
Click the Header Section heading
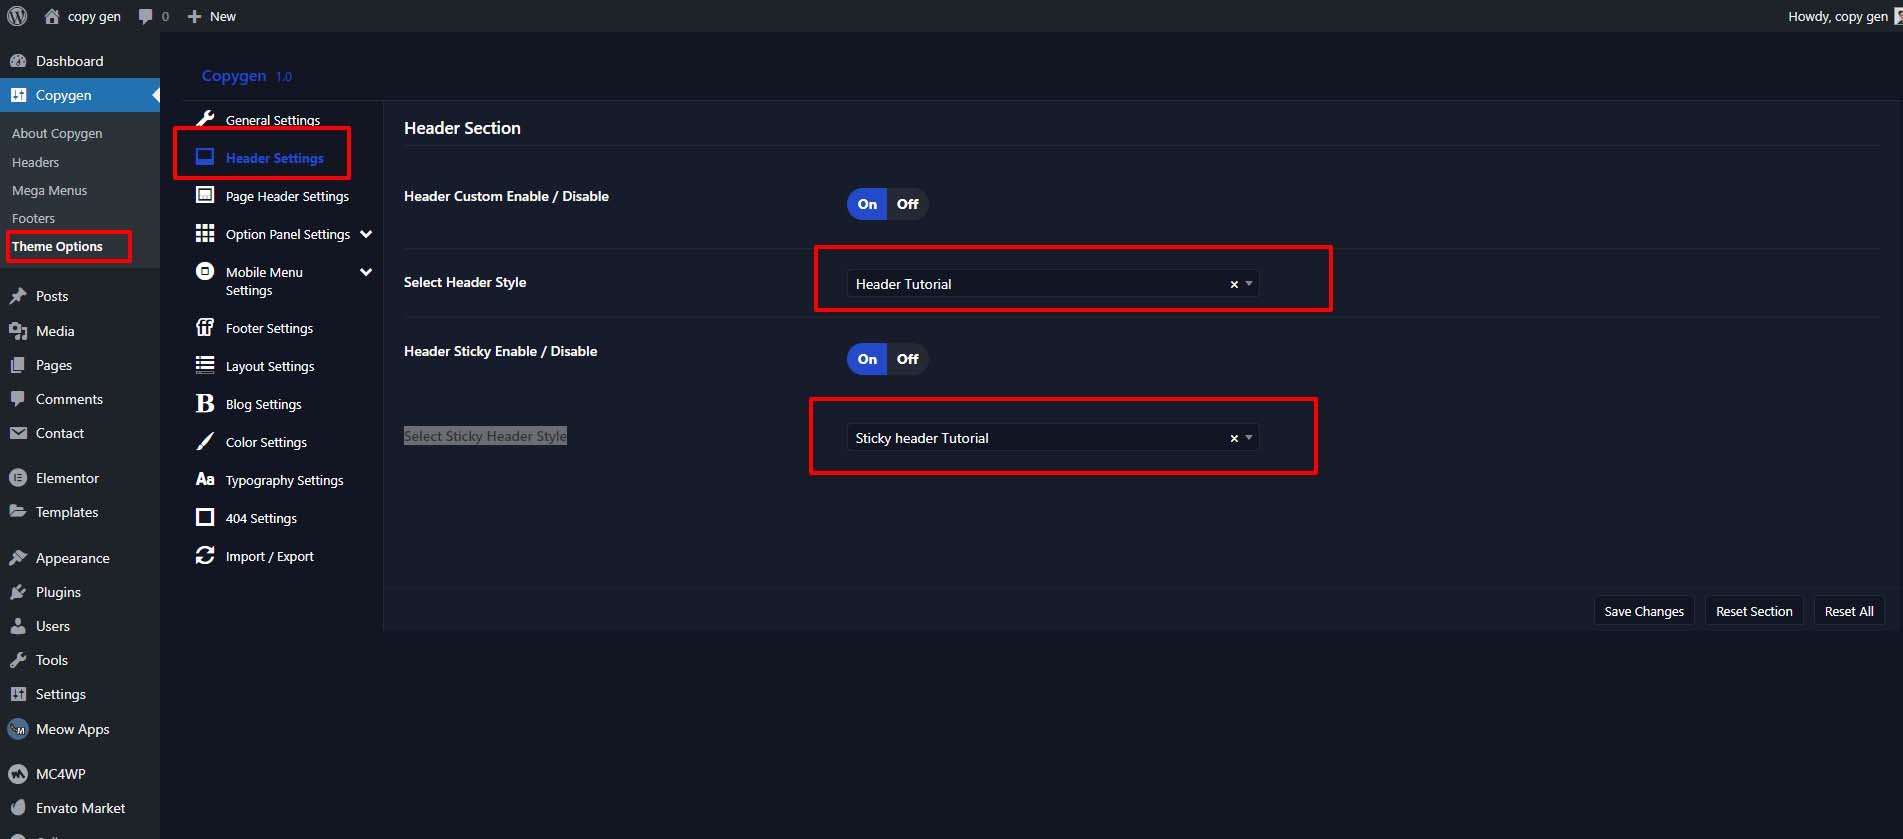coord(462,128)
